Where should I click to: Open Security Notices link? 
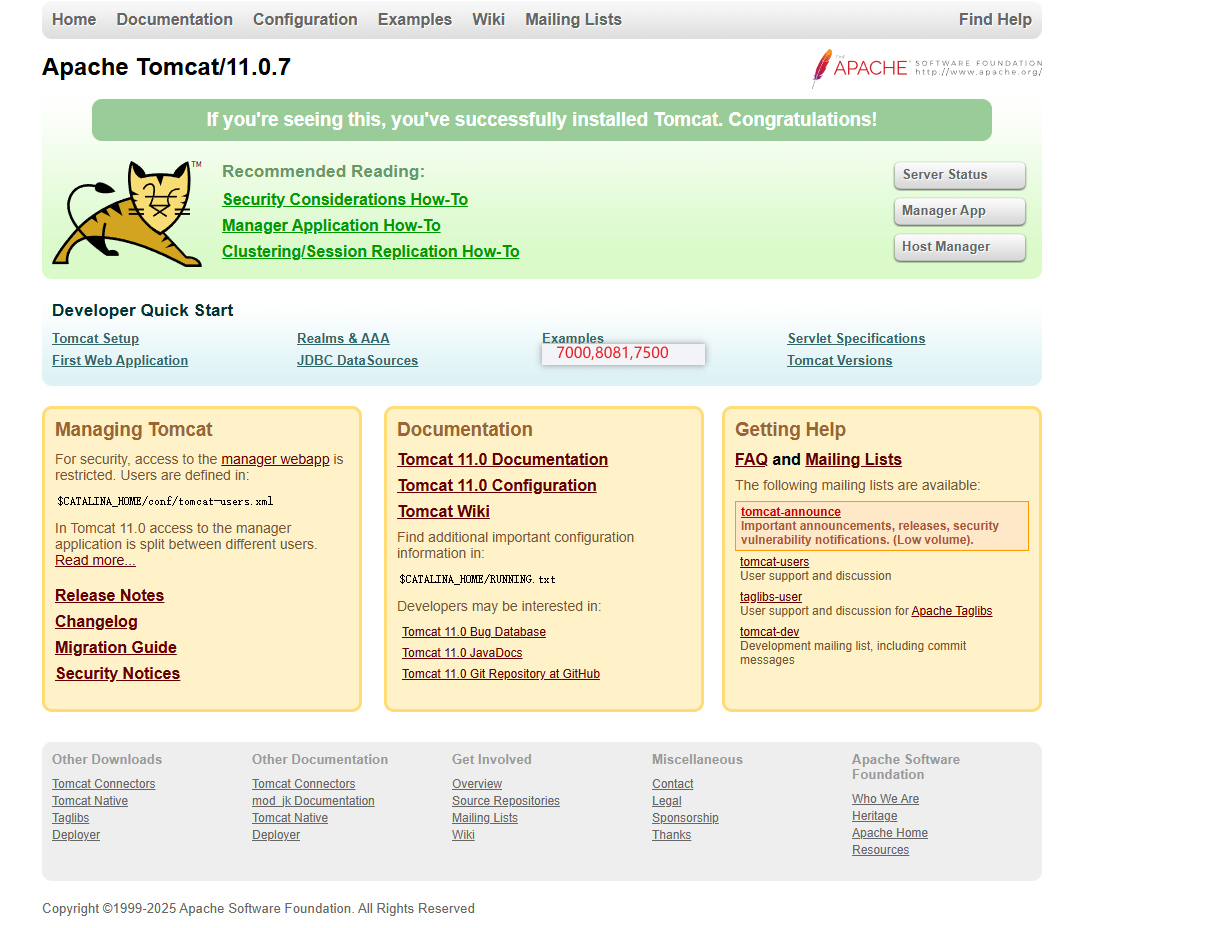[x=118, y=673]
